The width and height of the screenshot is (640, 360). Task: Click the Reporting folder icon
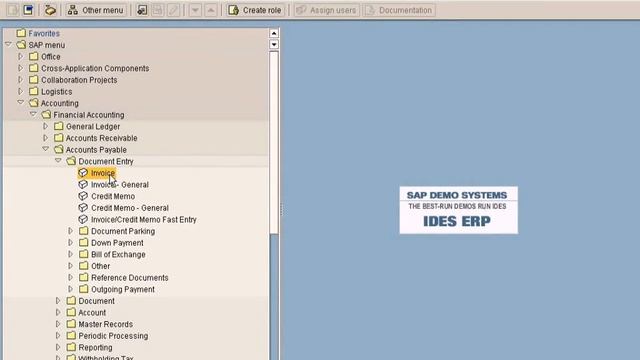71,347
